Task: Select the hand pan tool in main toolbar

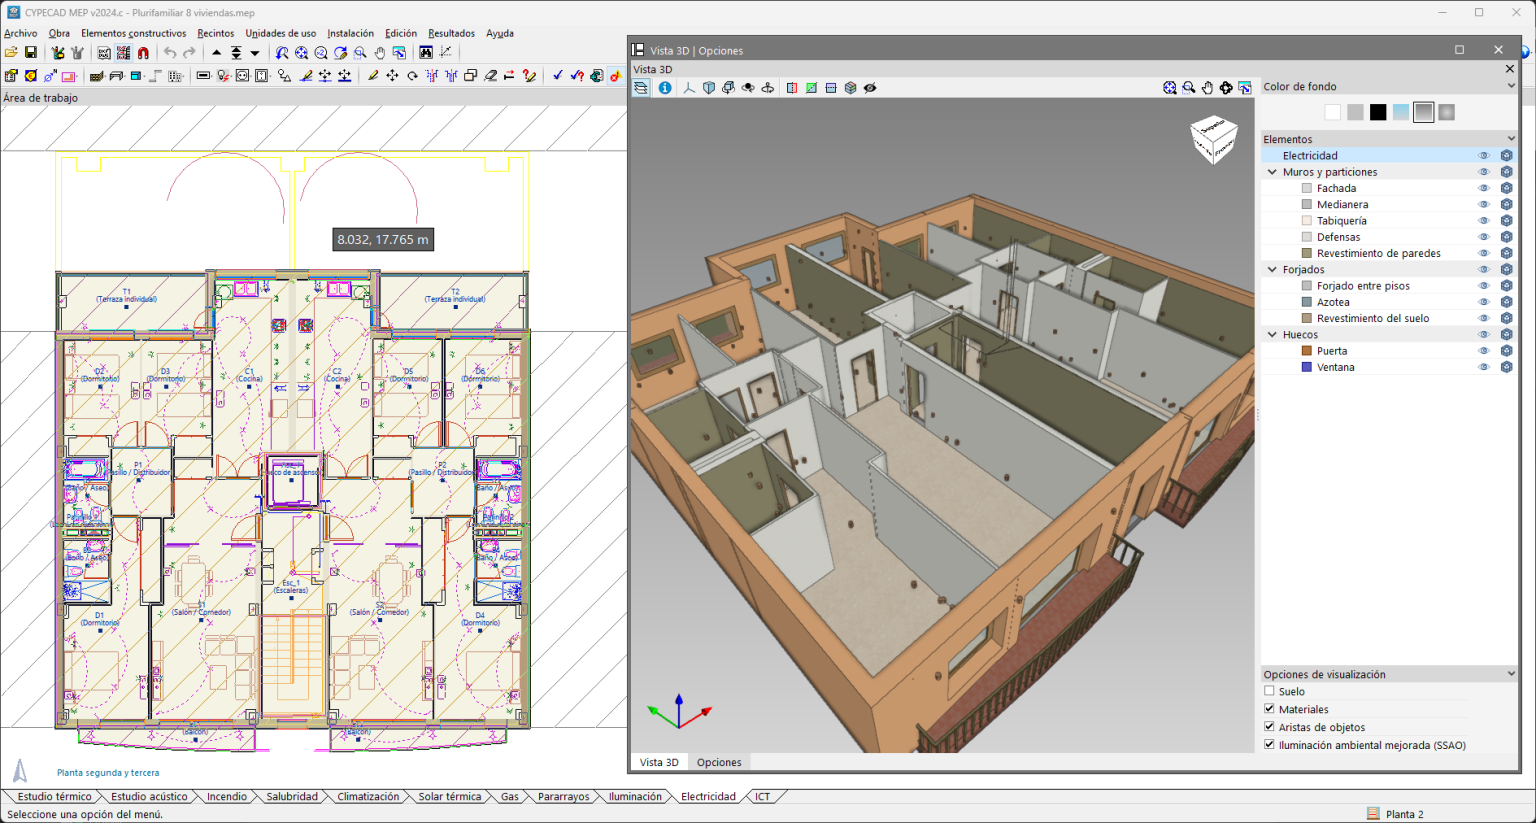Action: 380,53
